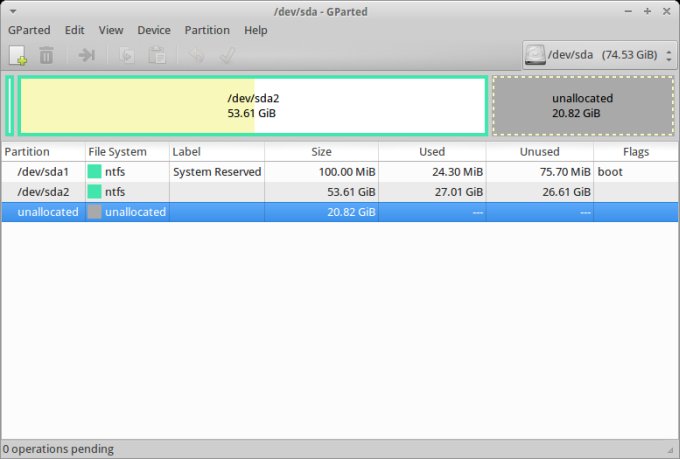The height and width of the screenshot is (459, 680).
Task: Select the /dev/sda2 block in disk map
Action: (252, 106)
